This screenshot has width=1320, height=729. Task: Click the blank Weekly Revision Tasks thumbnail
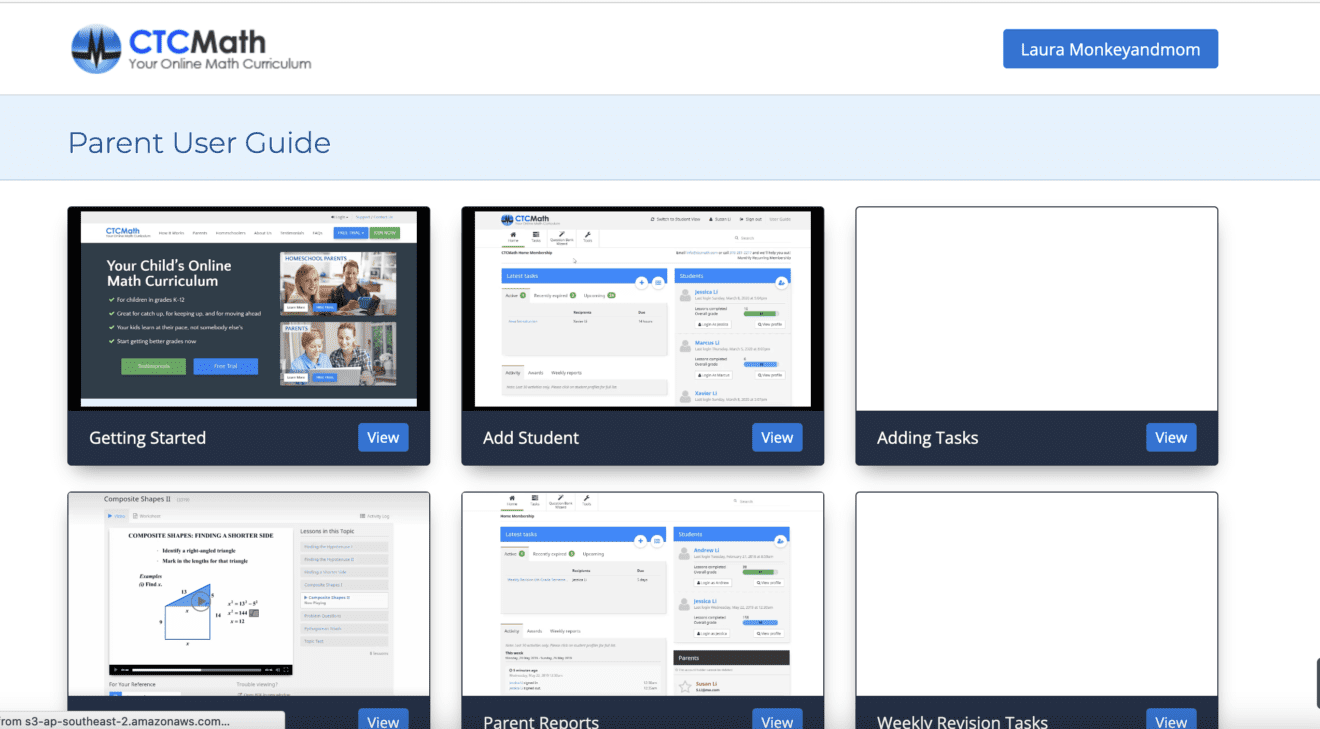pos(1036,593)
